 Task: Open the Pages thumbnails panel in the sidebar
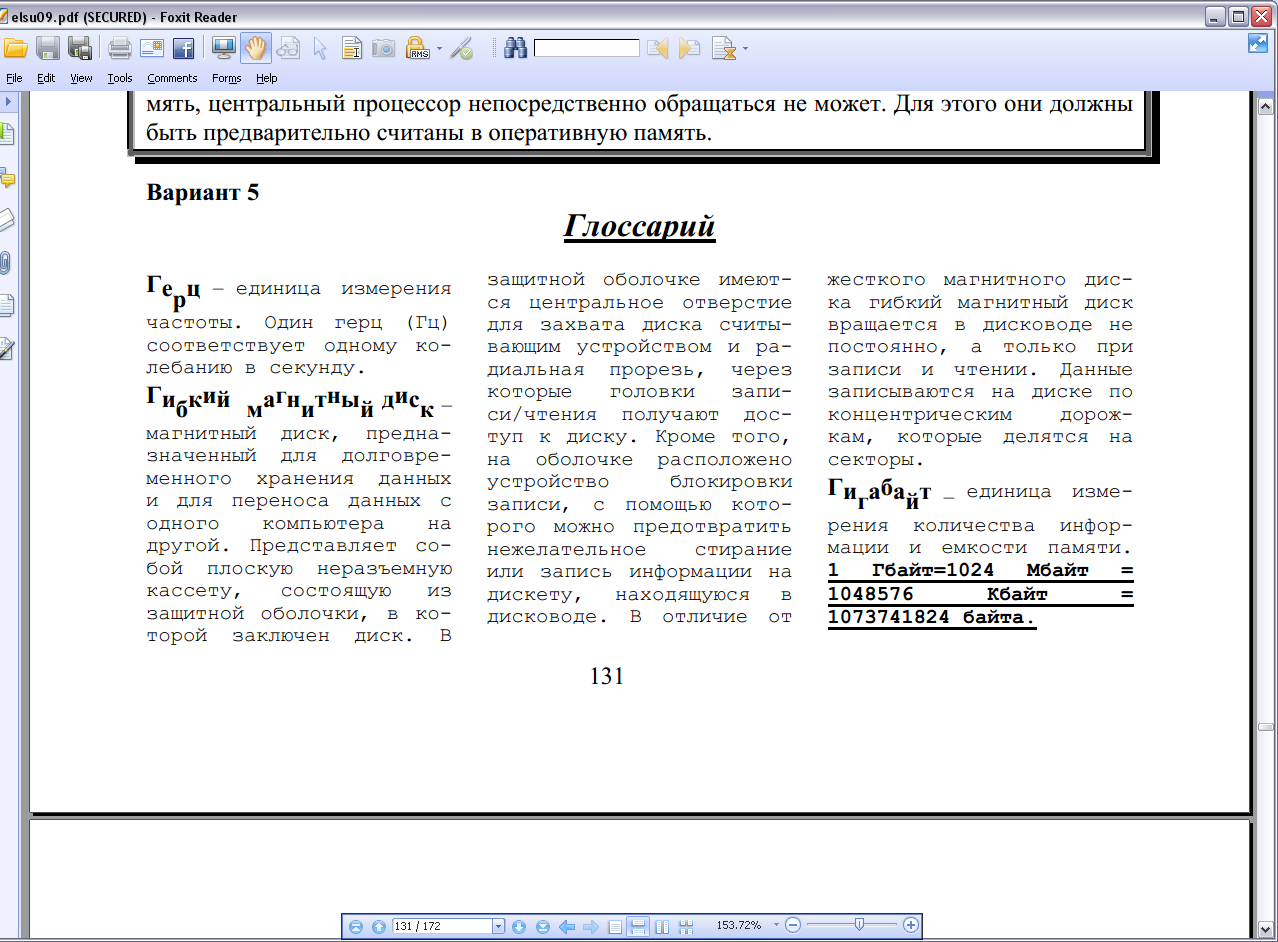pyautogui.click(x=7, y=305)
